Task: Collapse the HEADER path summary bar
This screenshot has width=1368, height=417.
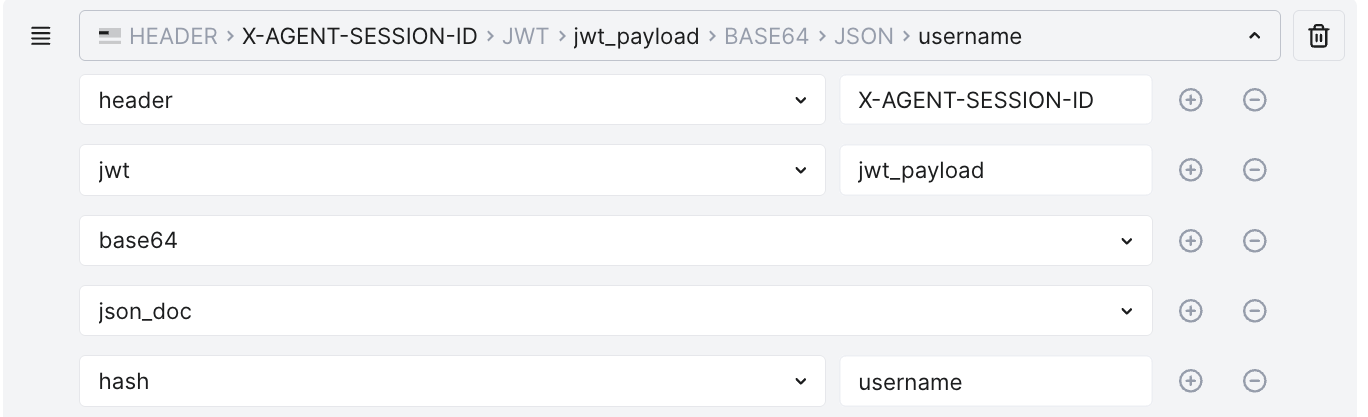Action: click(x=1254, y=37)
